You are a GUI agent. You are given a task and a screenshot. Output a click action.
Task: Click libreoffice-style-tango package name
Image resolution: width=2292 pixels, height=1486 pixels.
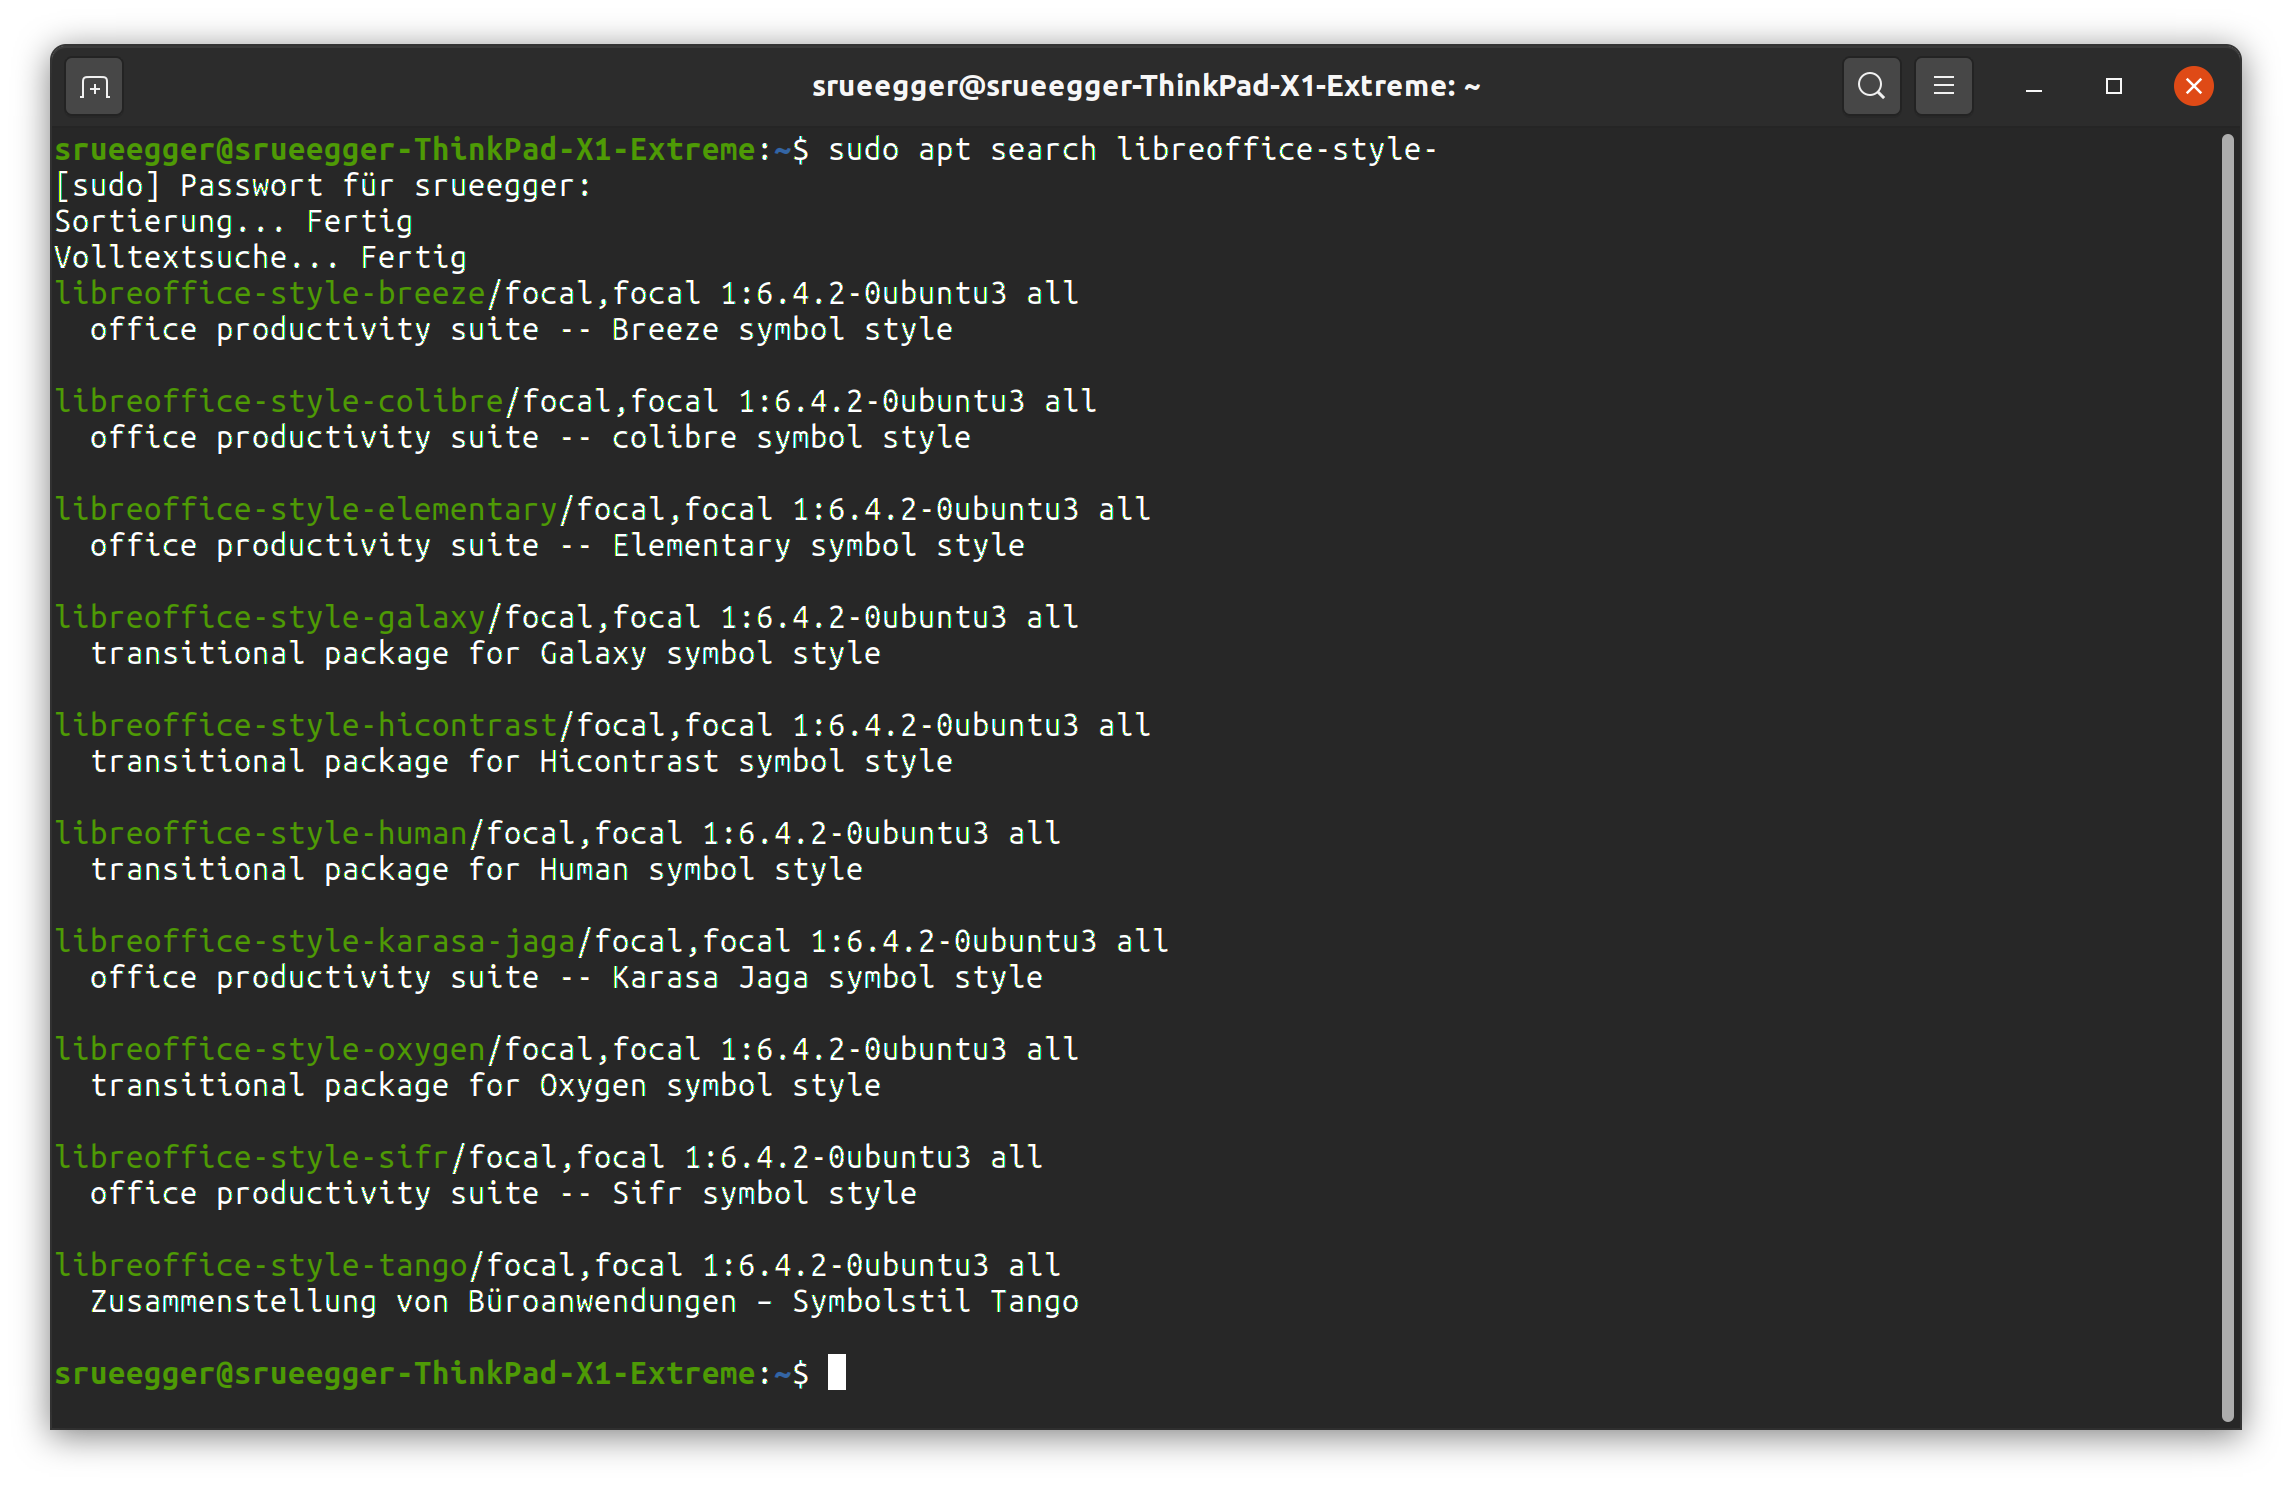click(261, 1266)
